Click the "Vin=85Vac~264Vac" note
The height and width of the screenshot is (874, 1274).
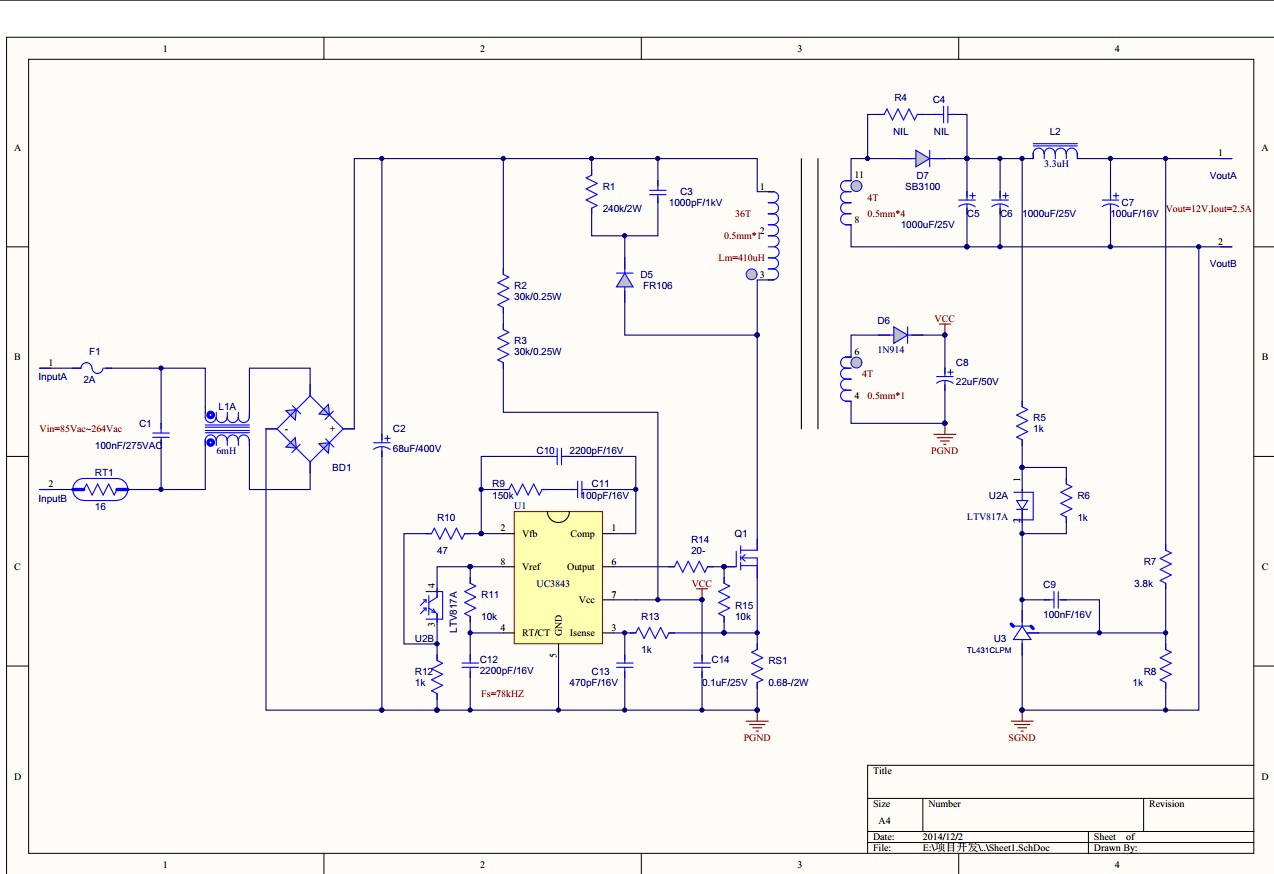click(x=81, y=428)
